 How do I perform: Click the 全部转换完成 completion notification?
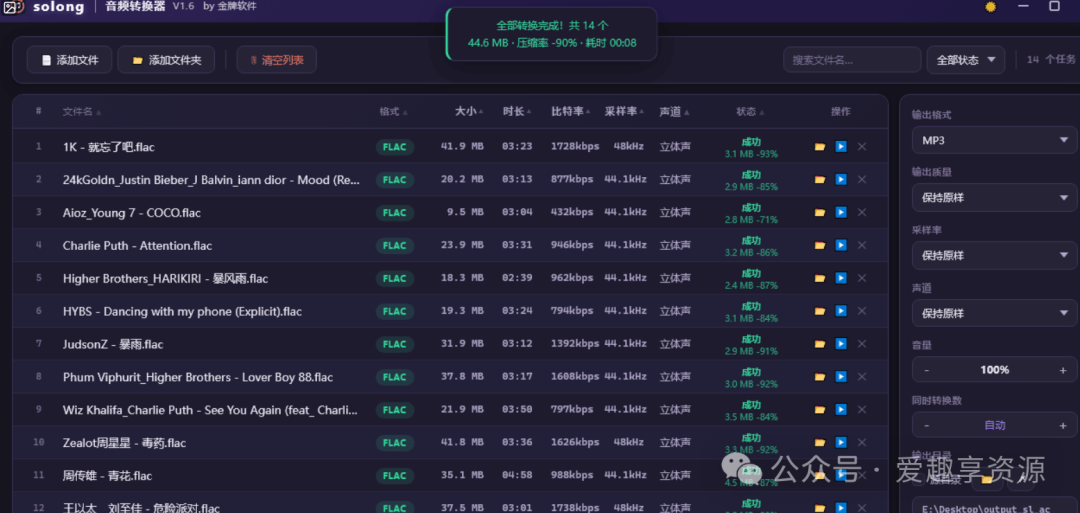(552, 34)
